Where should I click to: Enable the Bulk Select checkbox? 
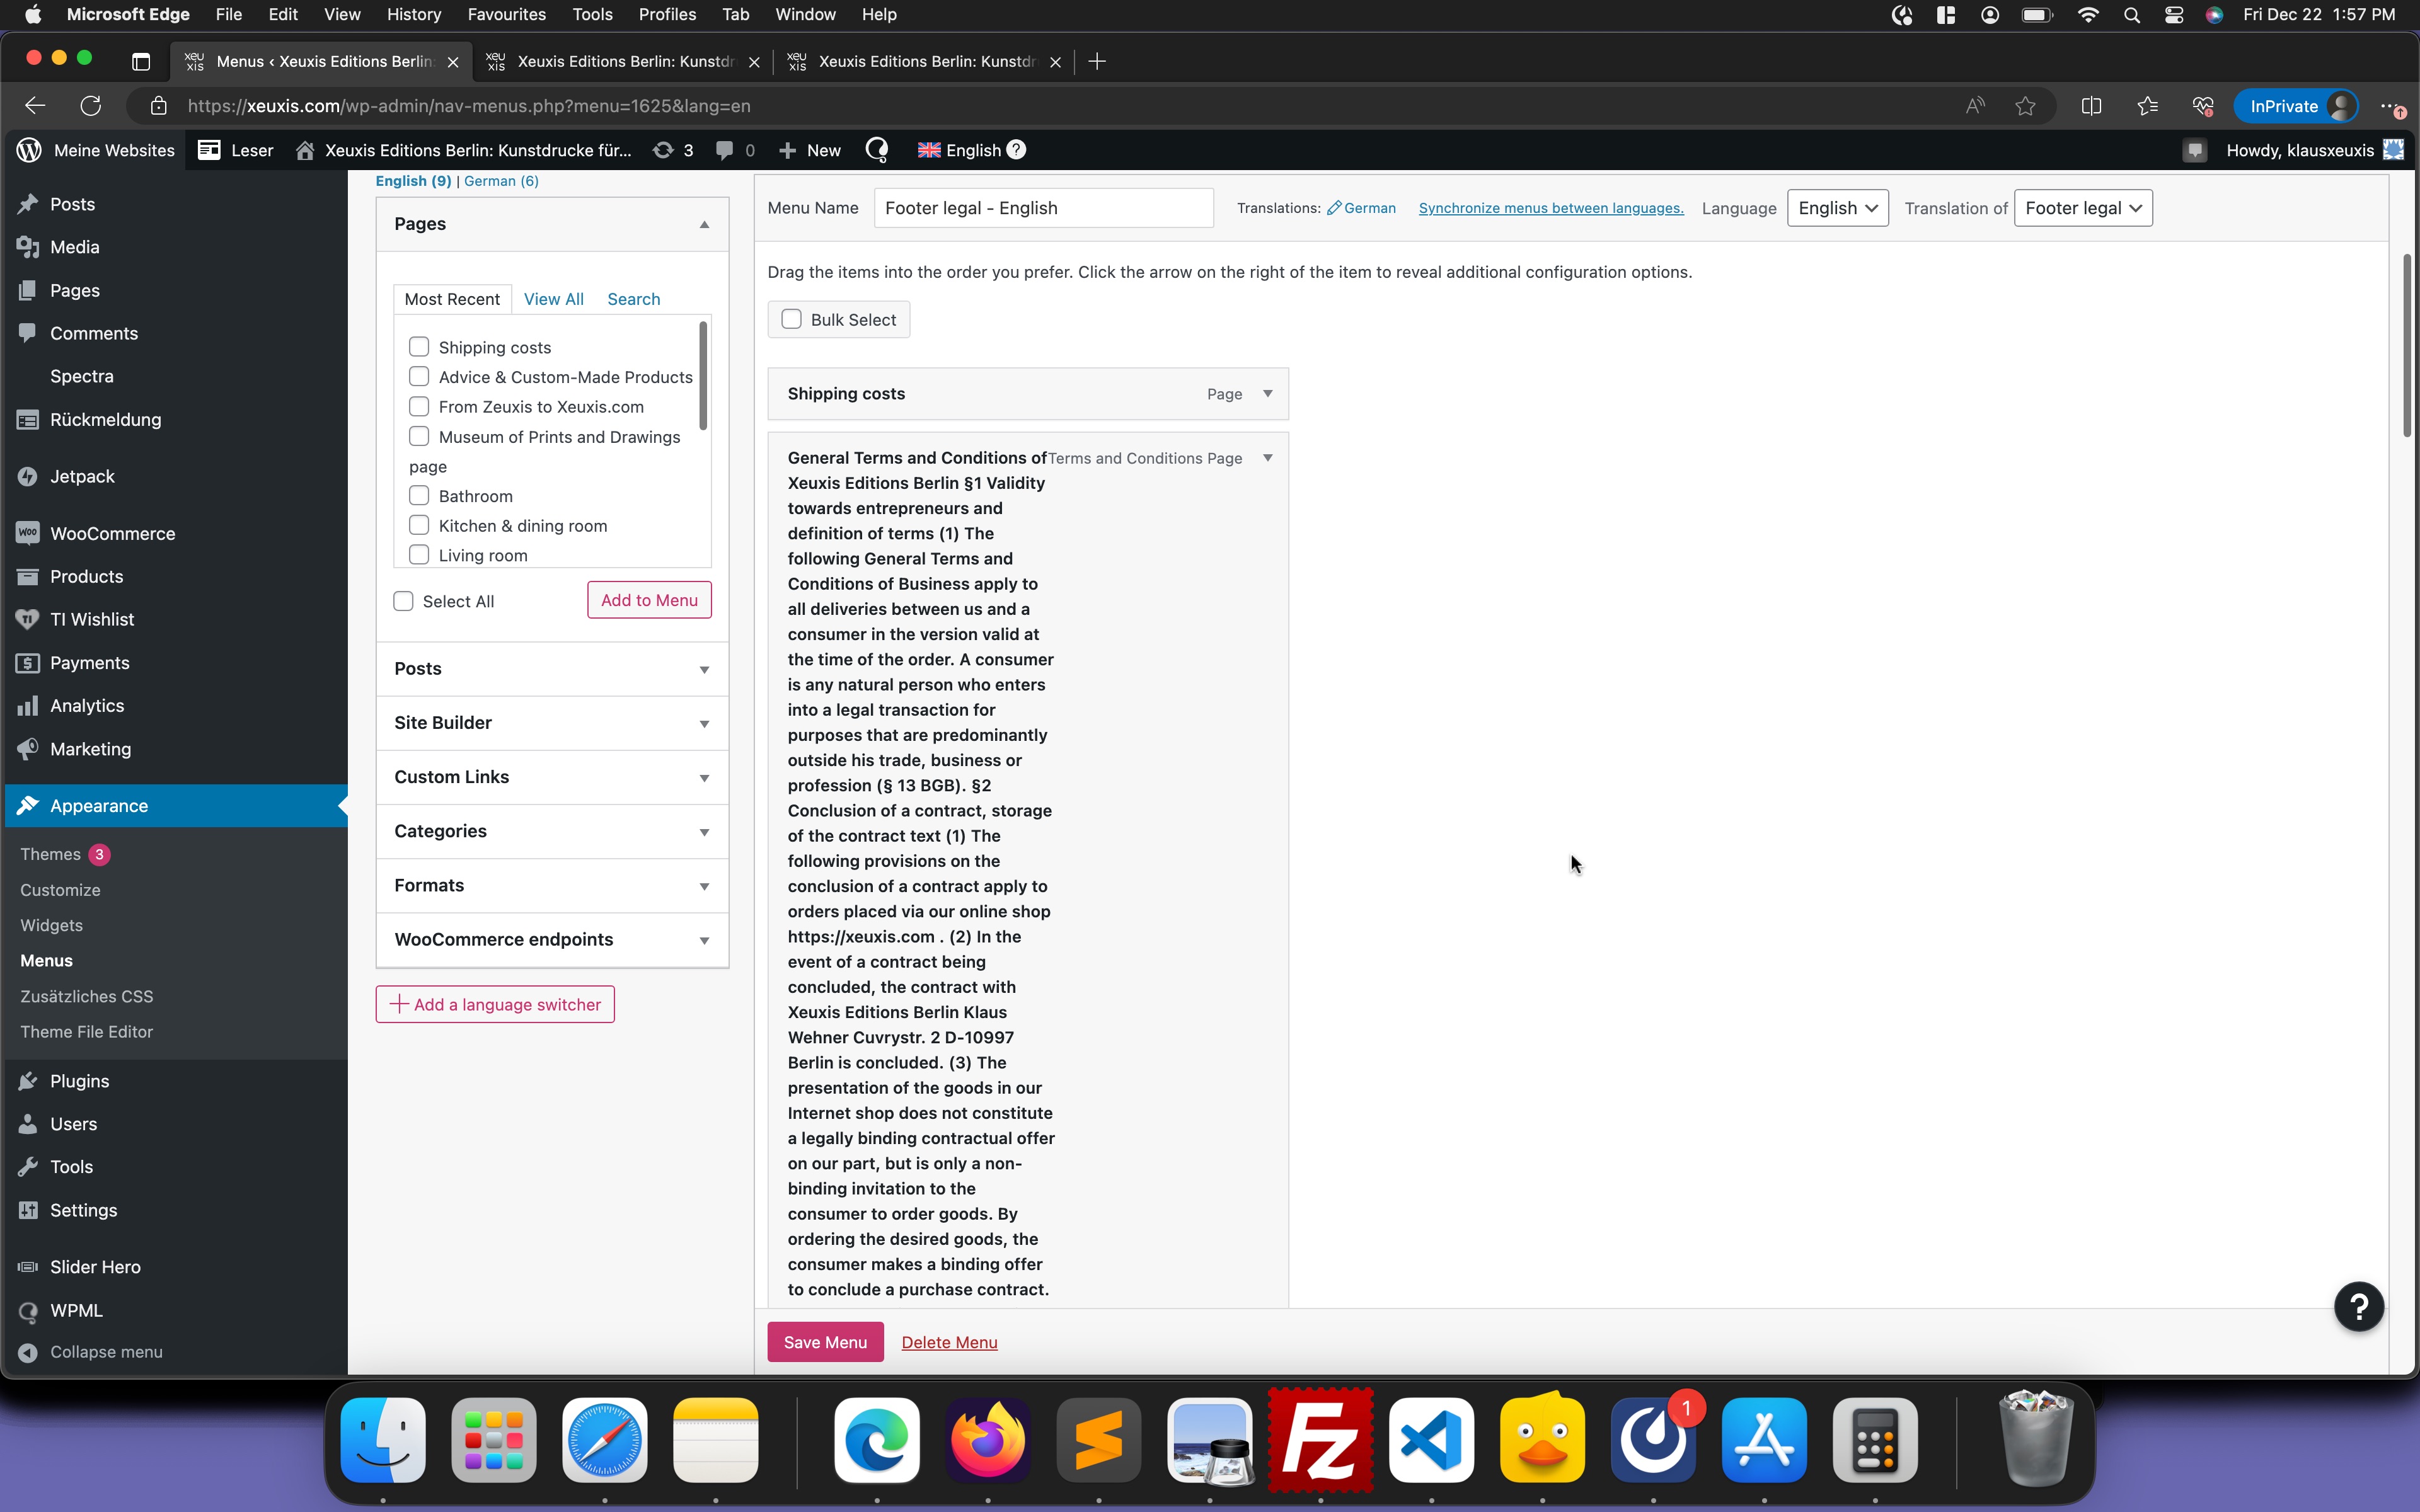pyautogui.click(x=791, y=319)
